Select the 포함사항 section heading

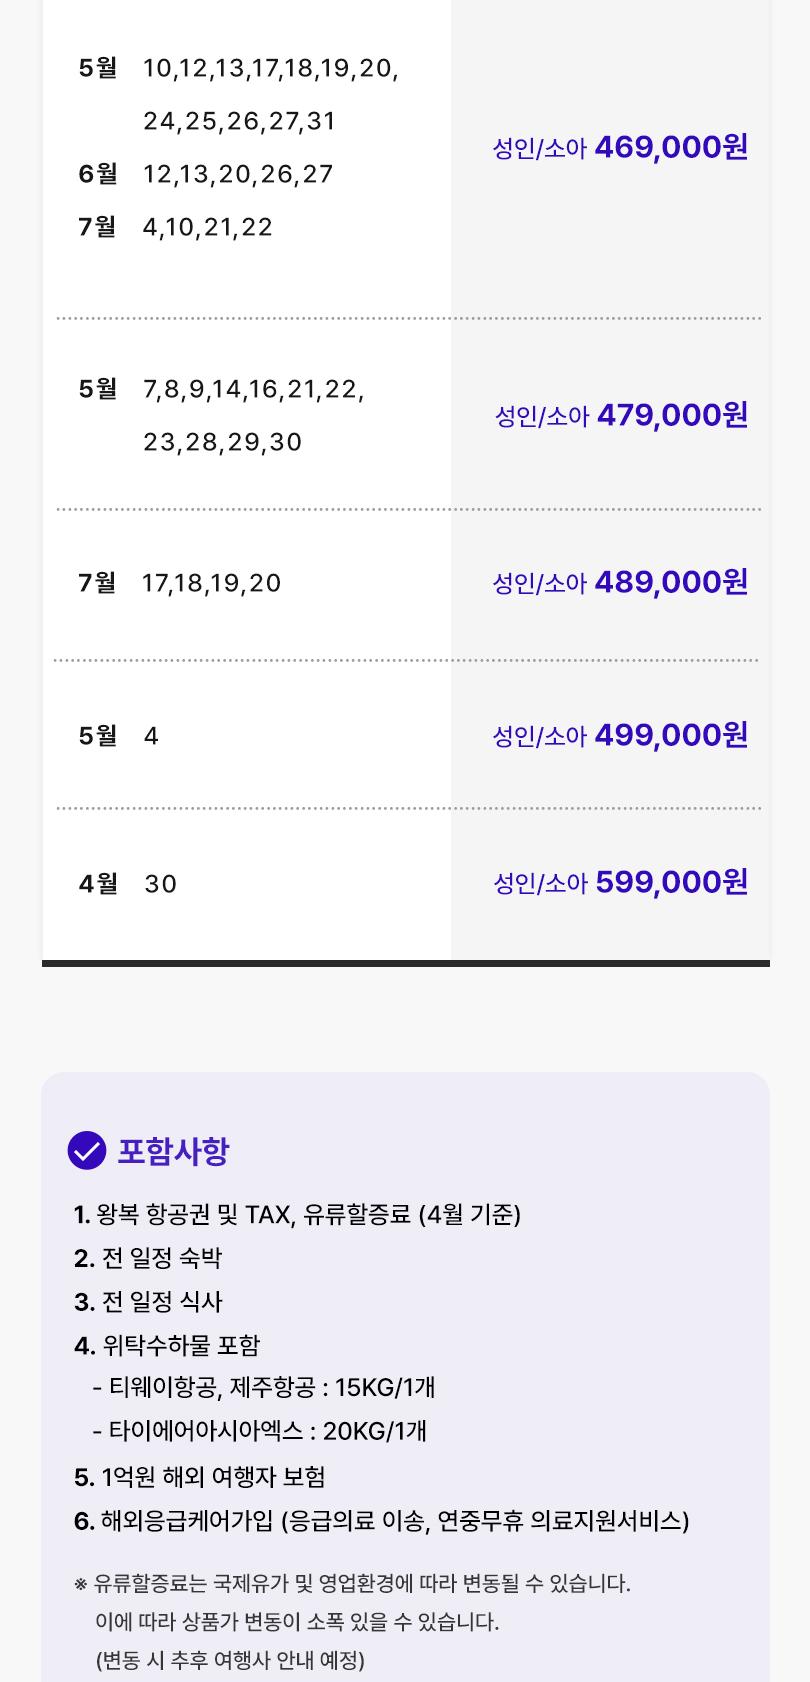(173, 1151)
